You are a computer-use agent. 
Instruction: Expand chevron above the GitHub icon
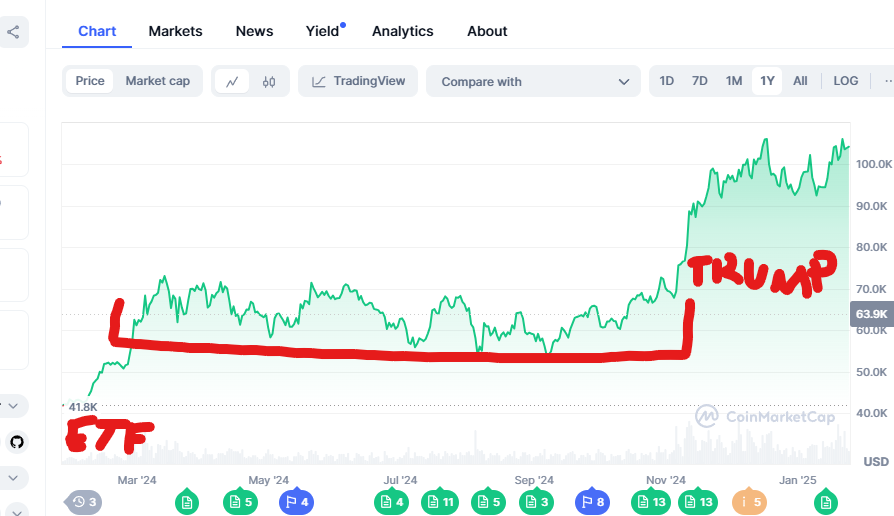pos(13,406)
